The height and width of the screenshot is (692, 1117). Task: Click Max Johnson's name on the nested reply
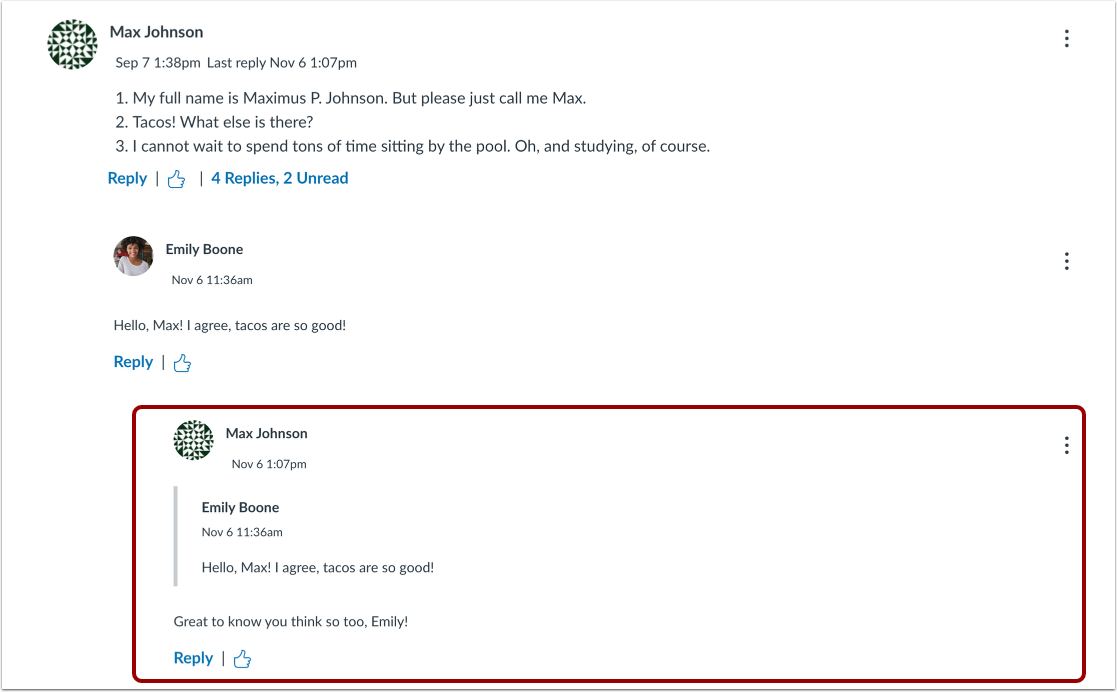[266, 433]
